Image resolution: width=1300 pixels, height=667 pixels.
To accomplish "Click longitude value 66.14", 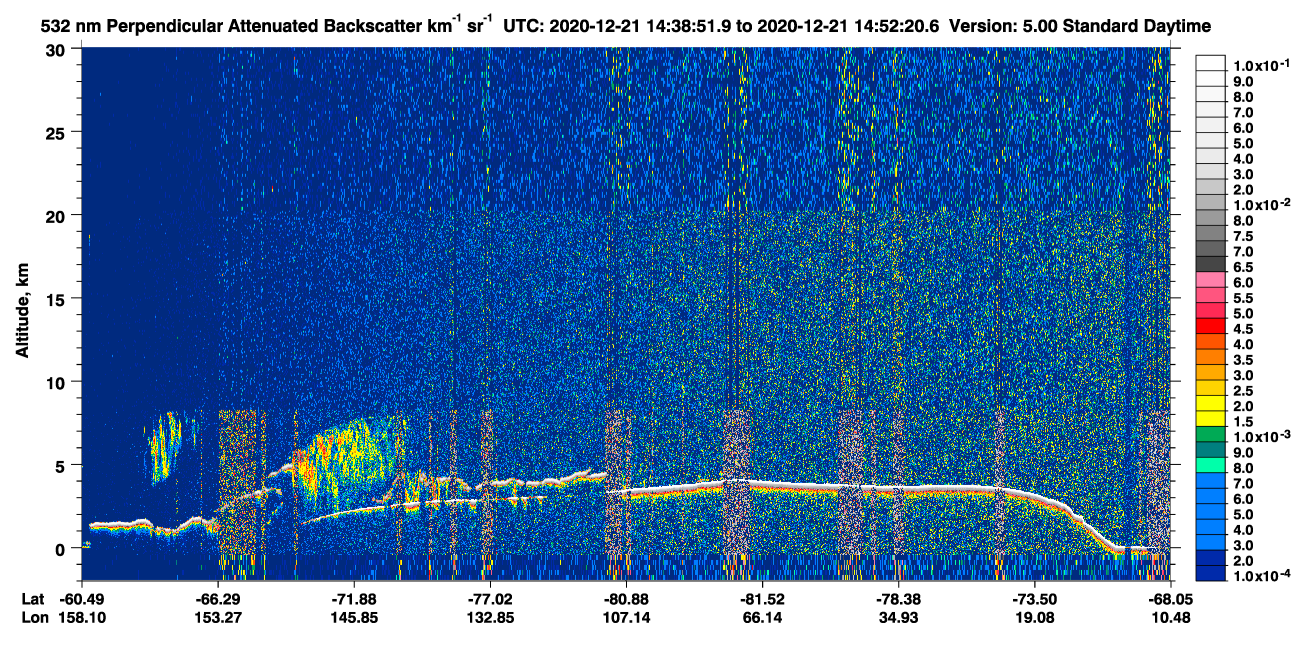I will (x=763, y=618).
